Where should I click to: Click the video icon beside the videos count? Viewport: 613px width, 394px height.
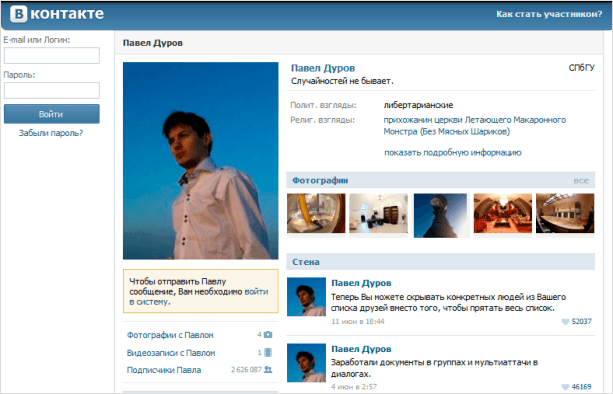click(268, 353)
